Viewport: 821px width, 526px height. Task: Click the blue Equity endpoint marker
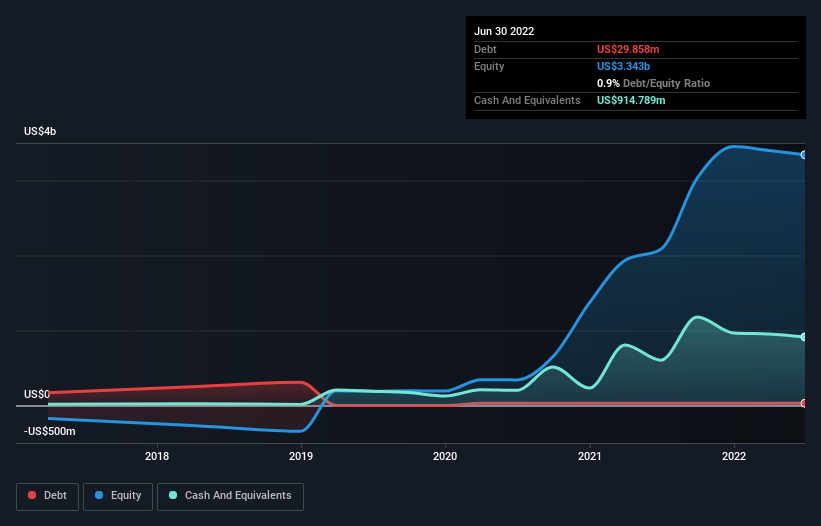804,155
